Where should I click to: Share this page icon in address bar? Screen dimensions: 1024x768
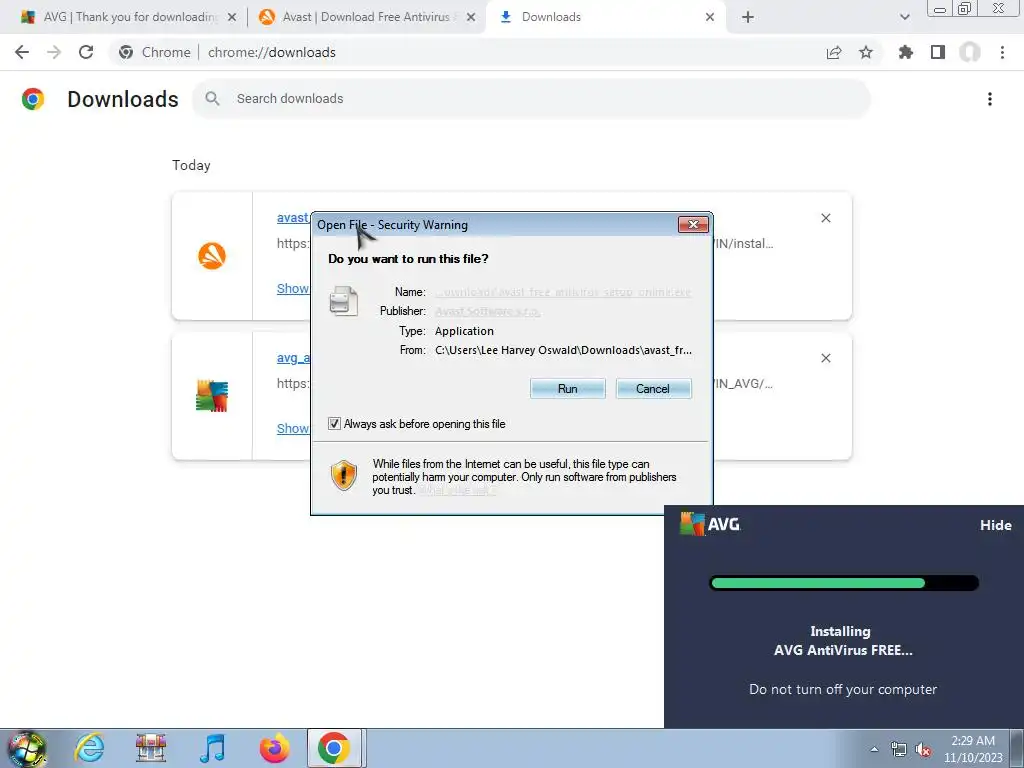(x=834, y=52)
